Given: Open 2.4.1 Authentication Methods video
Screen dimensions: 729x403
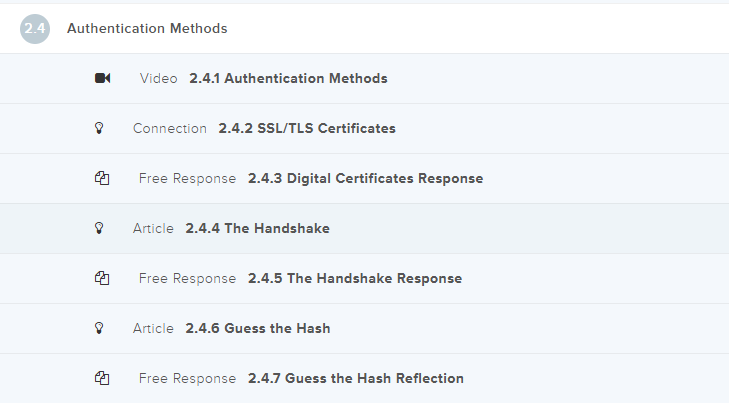Looking at the screenshot, I should 288,78.
